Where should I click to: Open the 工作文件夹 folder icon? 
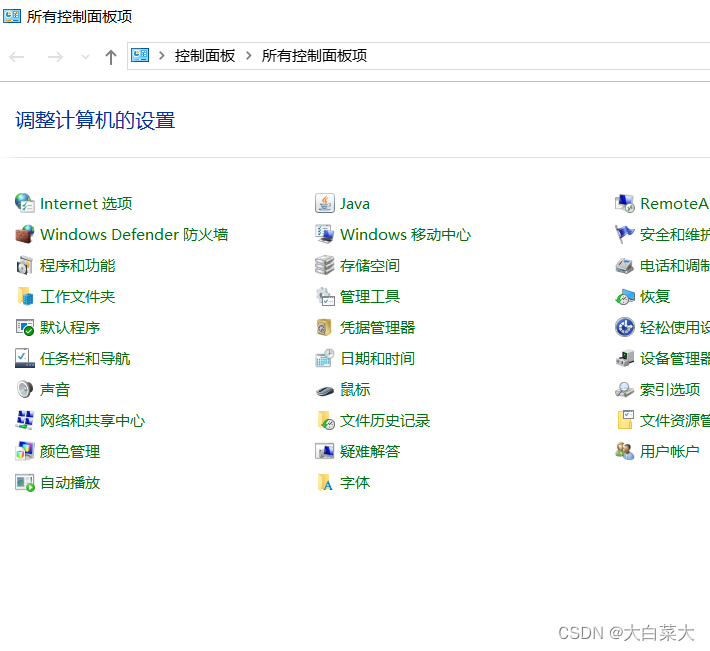(24, 297)
